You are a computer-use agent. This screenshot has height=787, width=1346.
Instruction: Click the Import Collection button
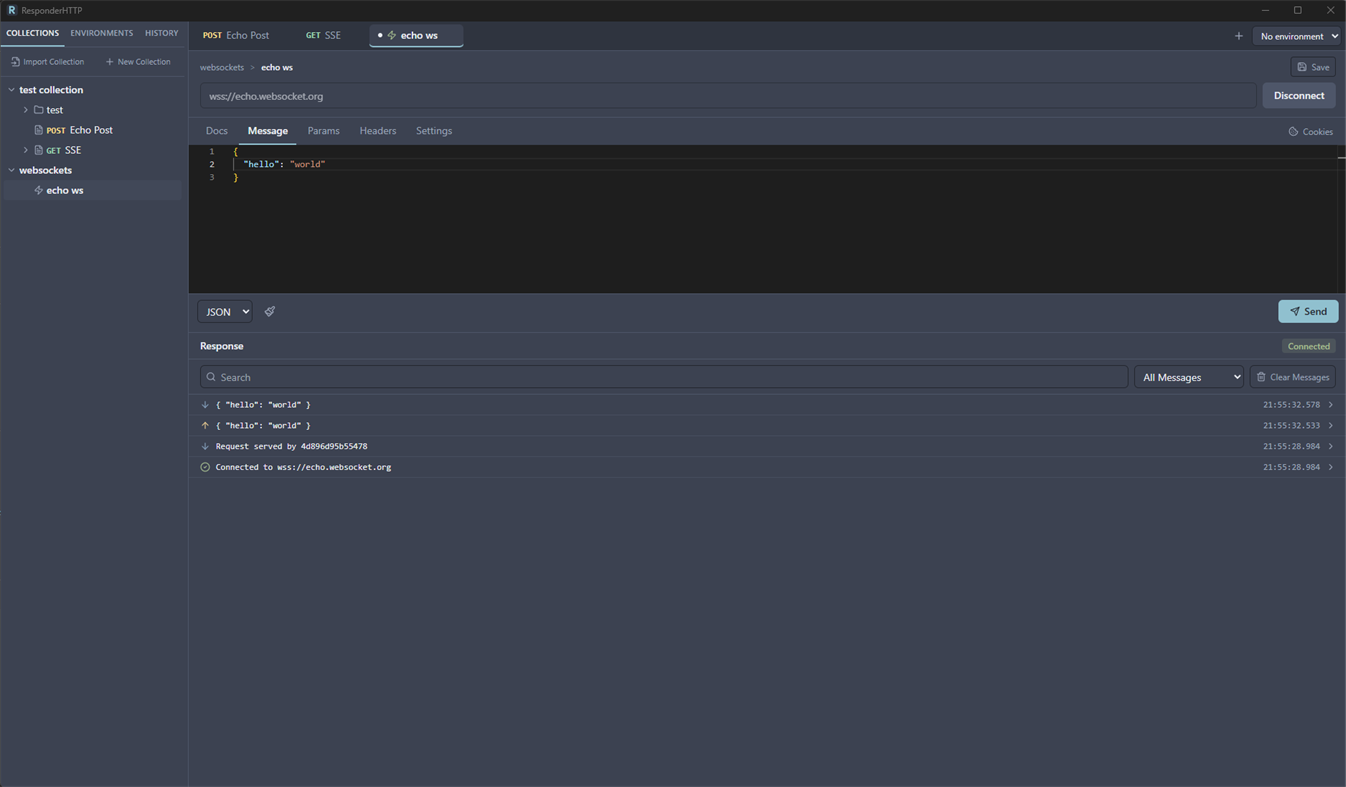click(x=48, y=62)
